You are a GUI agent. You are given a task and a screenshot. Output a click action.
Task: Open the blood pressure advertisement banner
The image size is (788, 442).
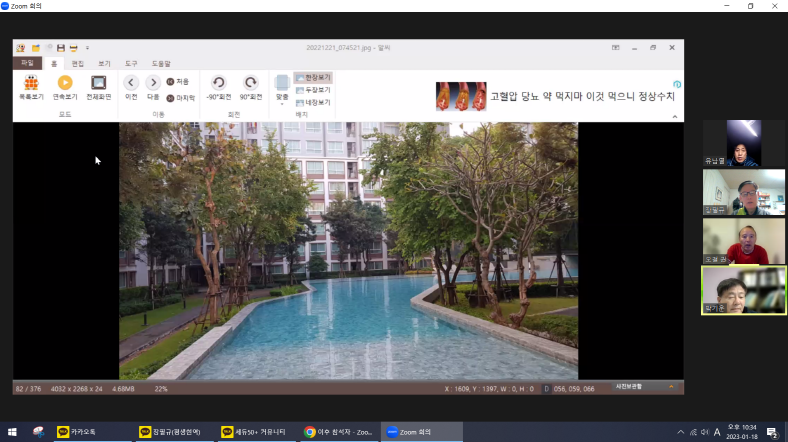coord(557,96)
